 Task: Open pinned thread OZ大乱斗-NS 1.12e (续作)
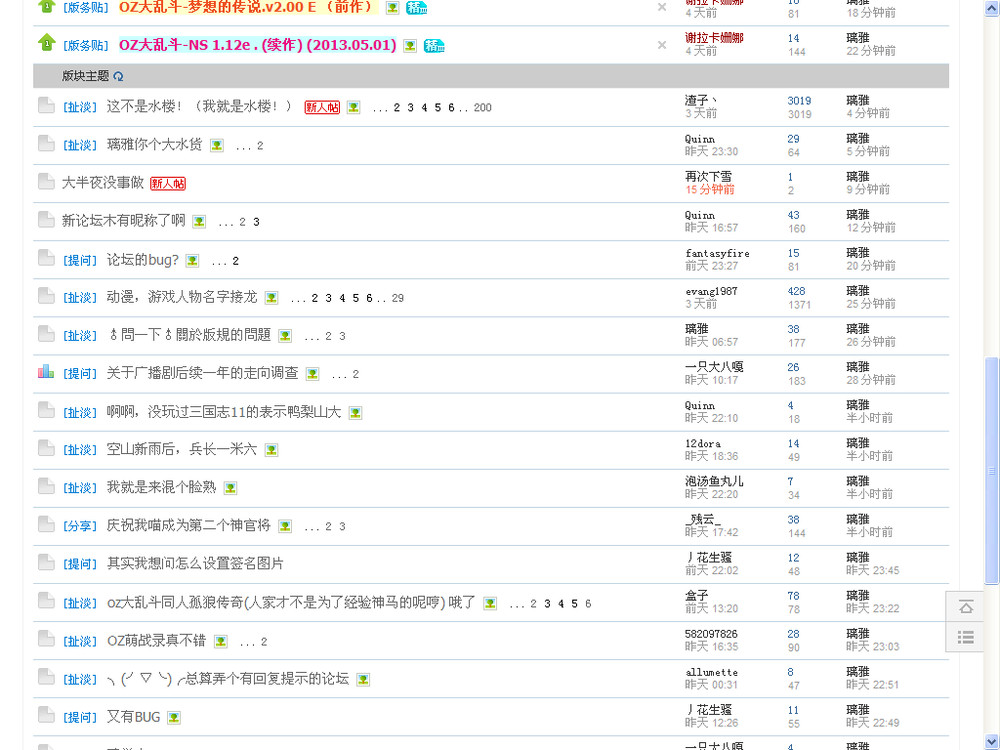[258, 45]
